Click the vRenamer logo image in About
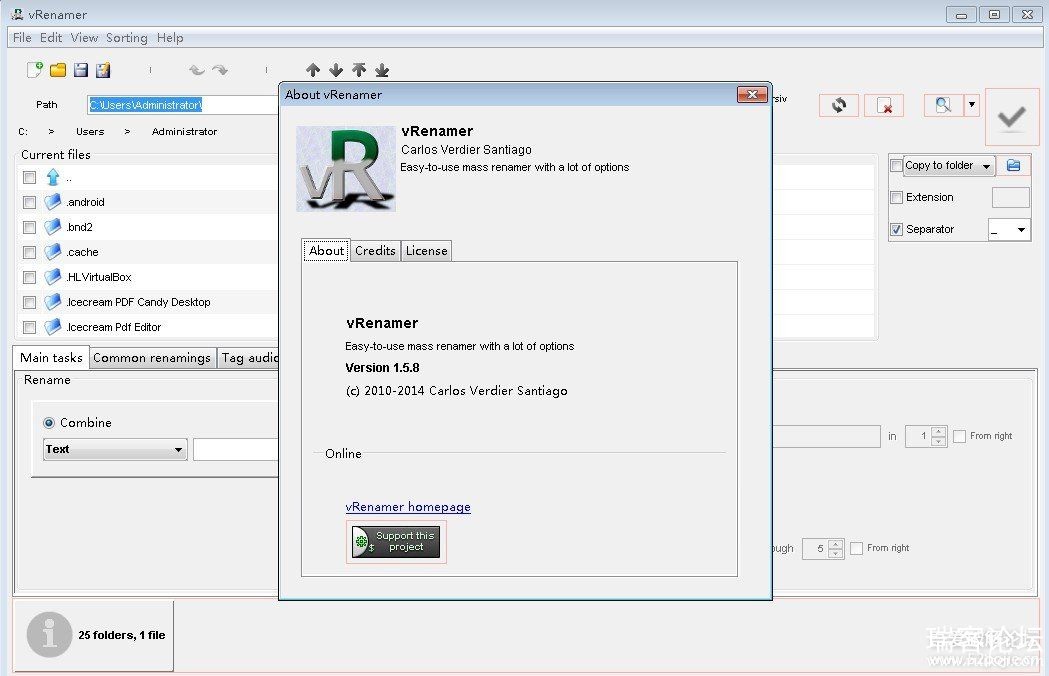1049x676 pixels. 346,169
